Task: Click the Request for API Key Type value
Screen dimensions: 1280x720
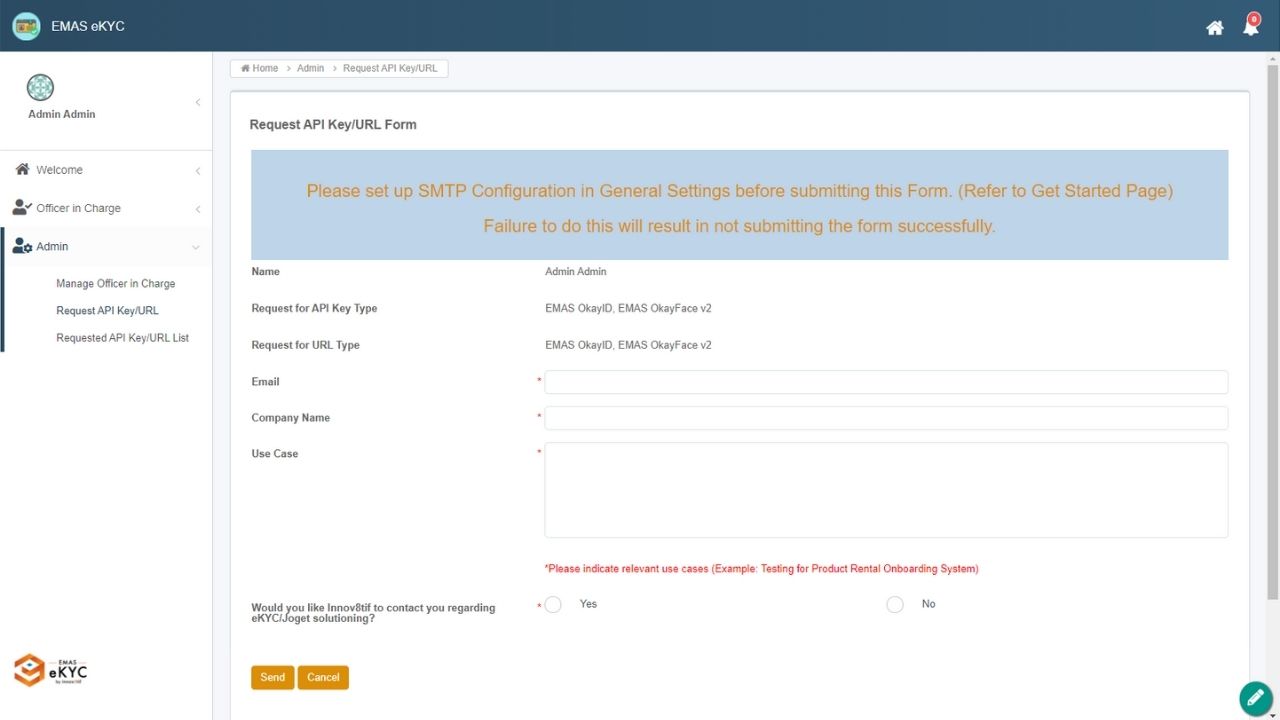Action: click(x=628, y=308)
